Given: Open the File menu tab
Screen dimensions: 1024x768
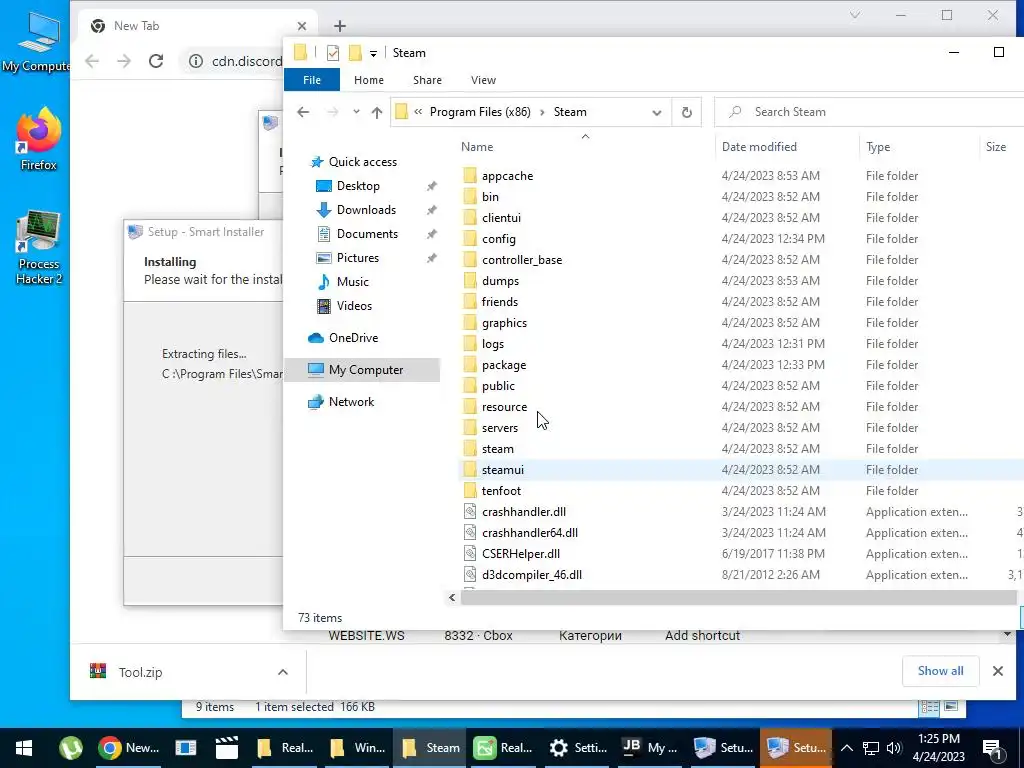Looking at the screenshot, I should 312,80.
